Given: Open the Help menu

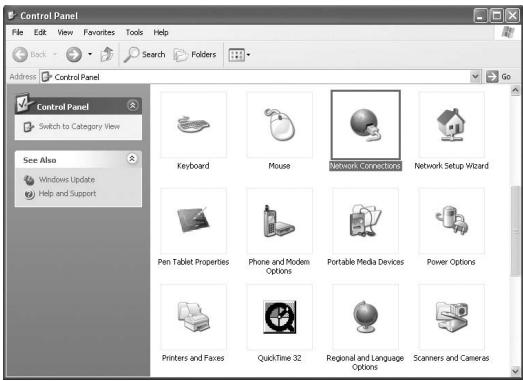Looking at the screenshot, I should coord(161,32).
